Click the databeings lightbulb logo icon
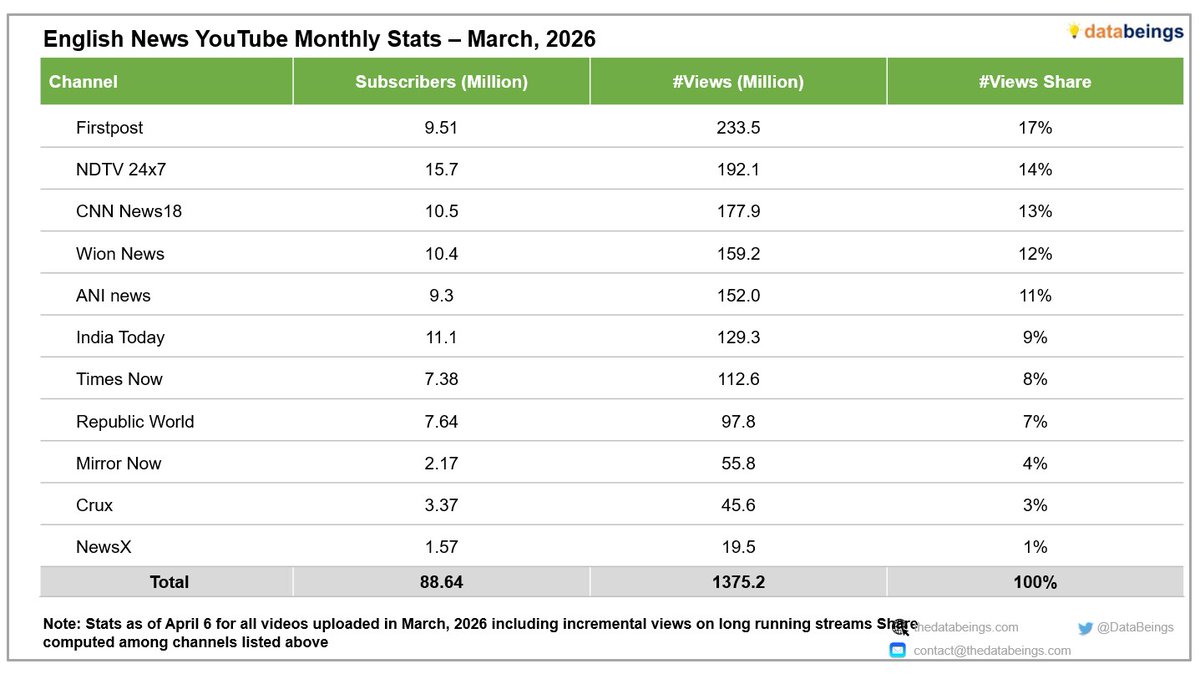Image resolution: width=1200 pixels, height=674 pixels. (x=1074, y=32)
